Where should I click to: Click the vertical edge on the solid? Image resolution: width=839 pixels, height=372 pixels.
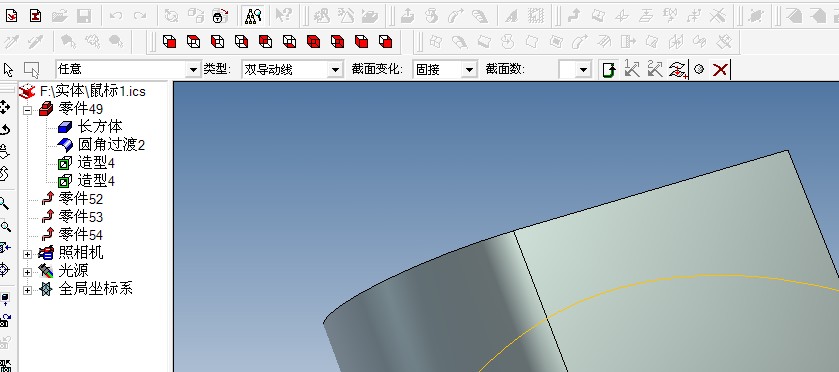click(540, 300)
